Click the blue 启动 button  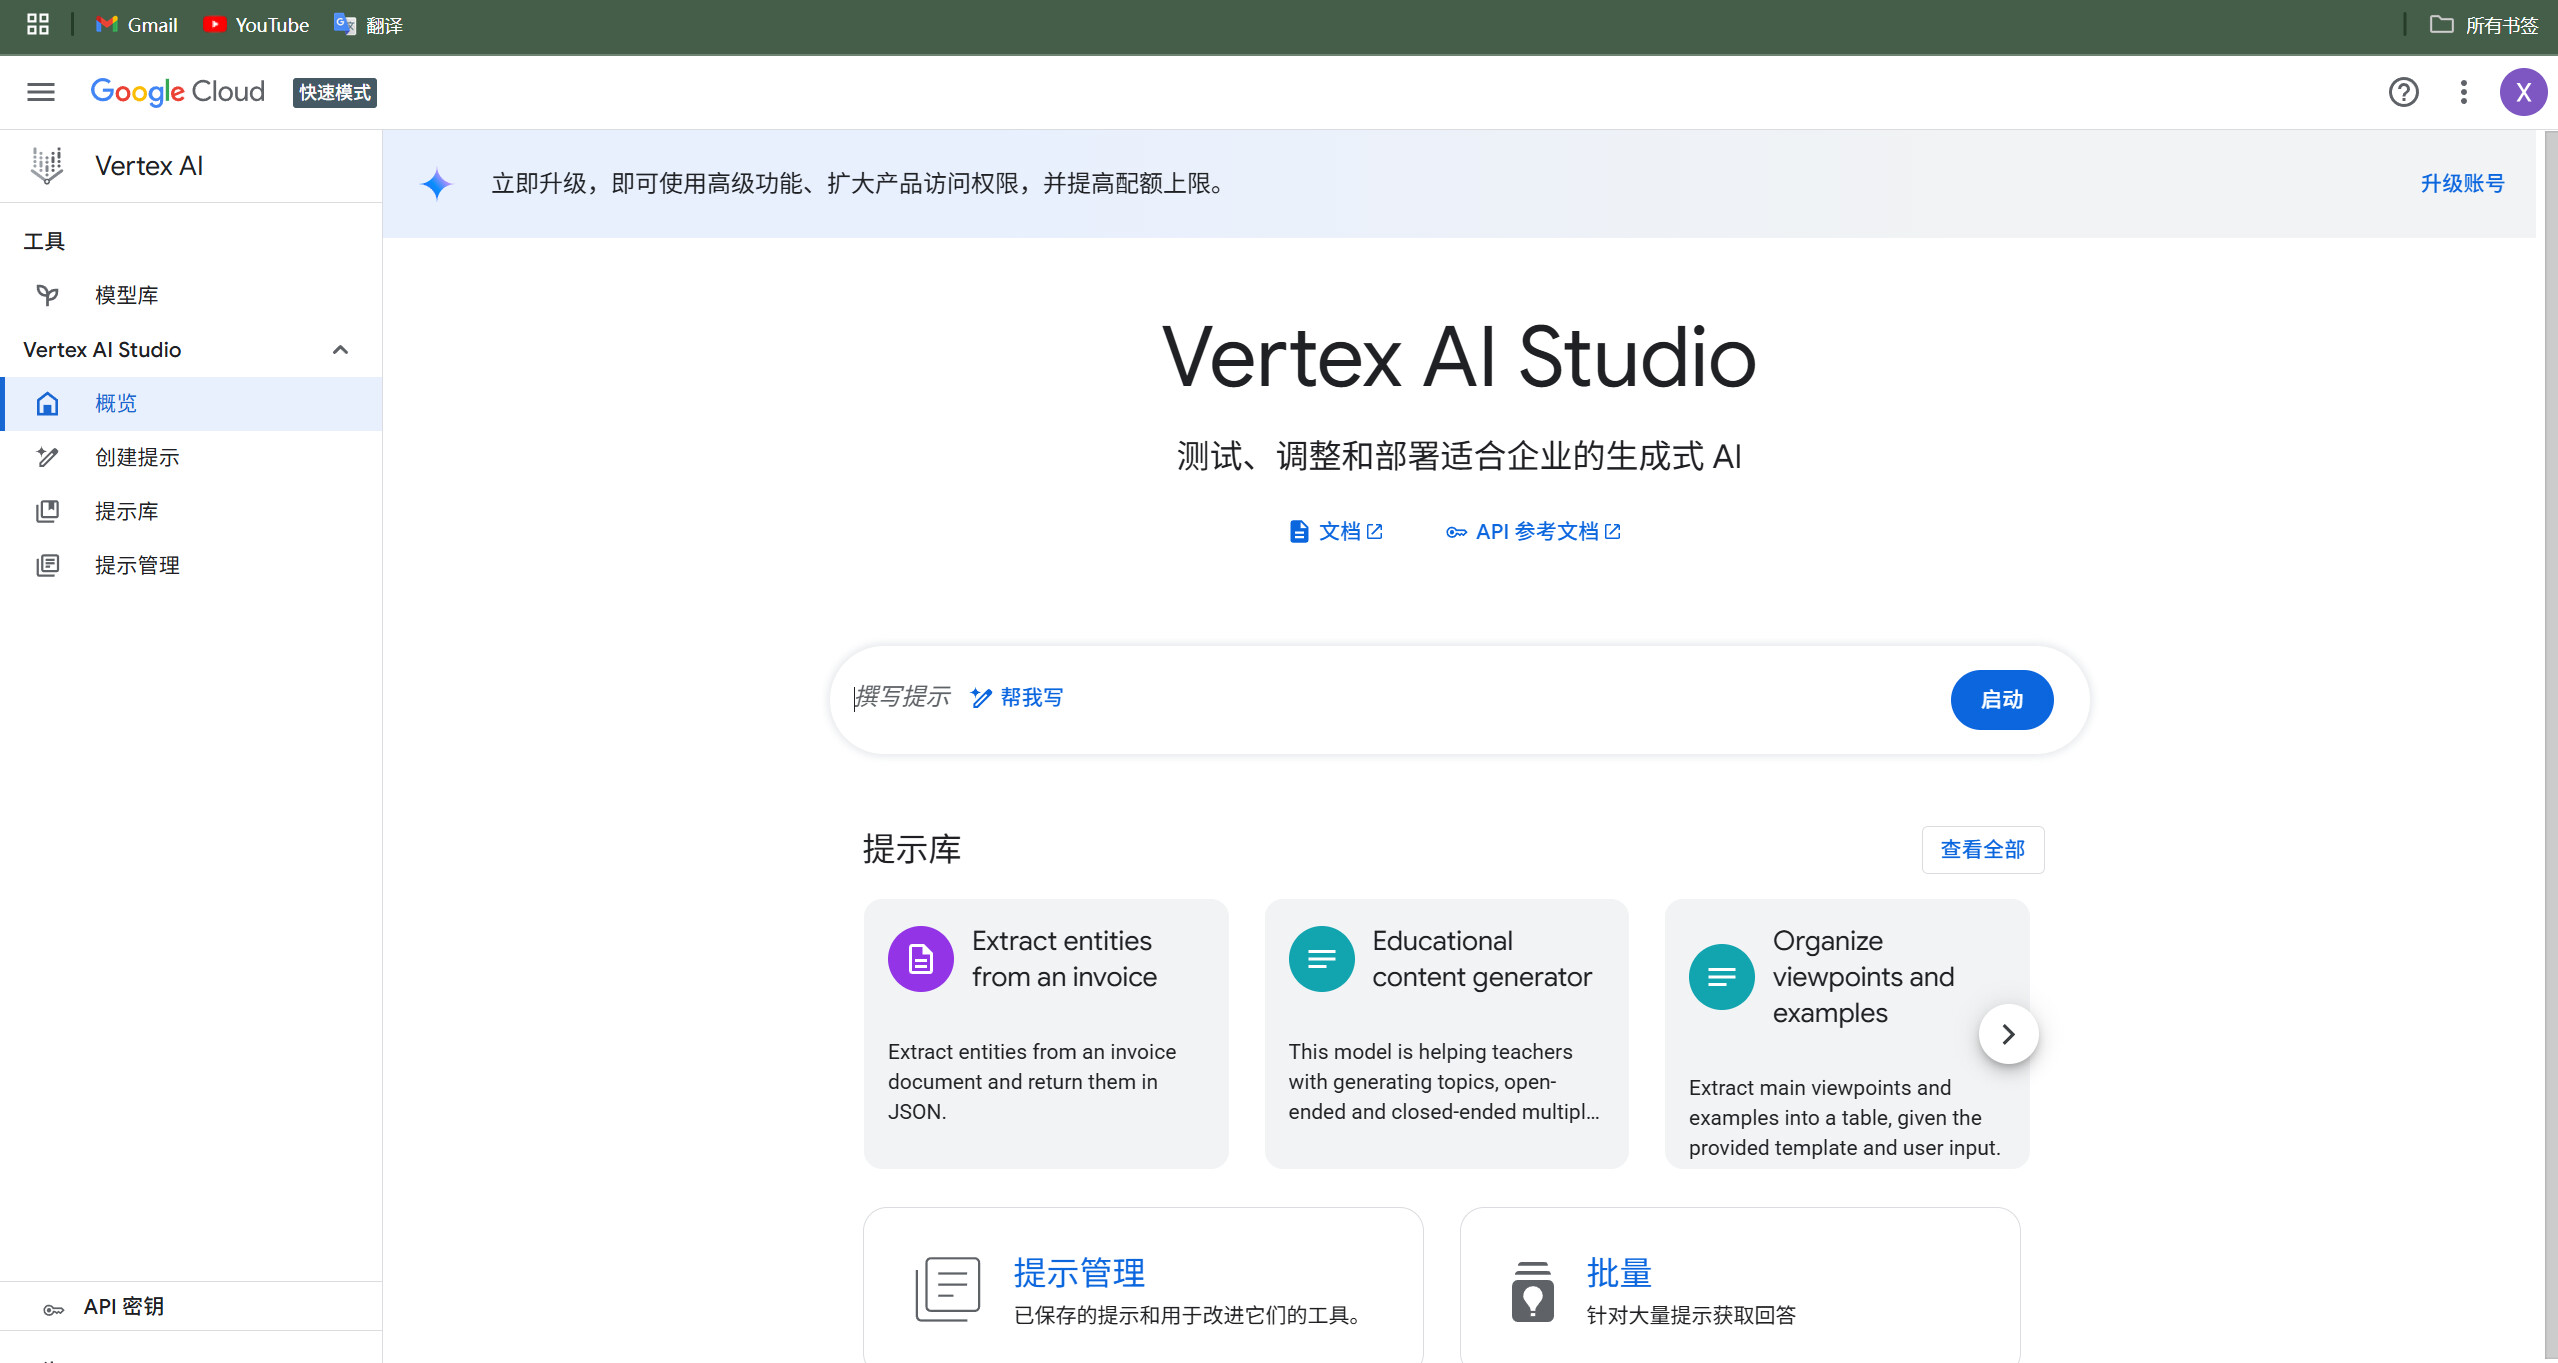point(2001,699)
